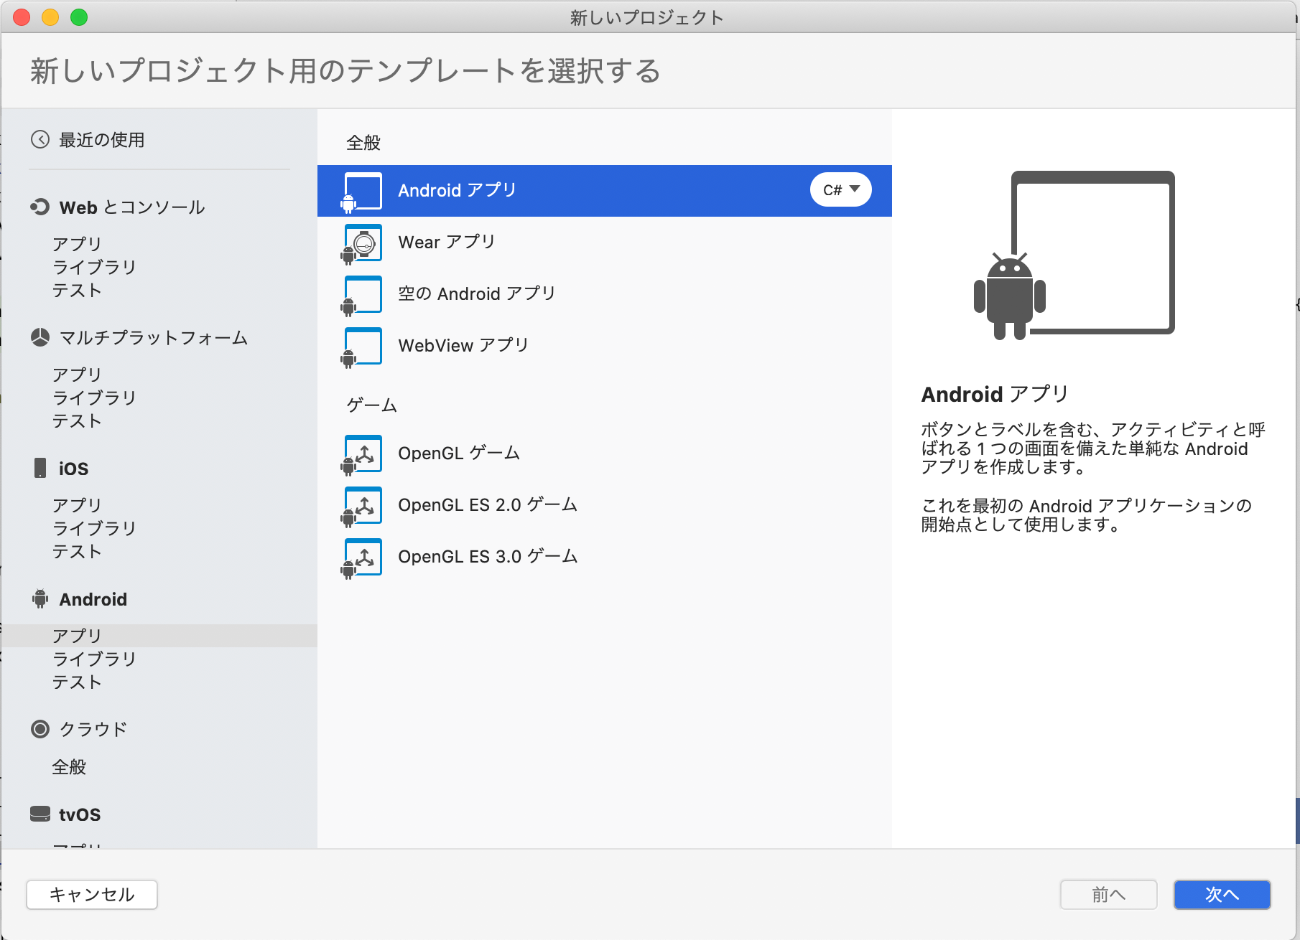Image resolution: width=1300 pixels, height=940 pixels.
Task: Click the マルチプラットフォーム category icon
Action: click(x=40, y=338)
